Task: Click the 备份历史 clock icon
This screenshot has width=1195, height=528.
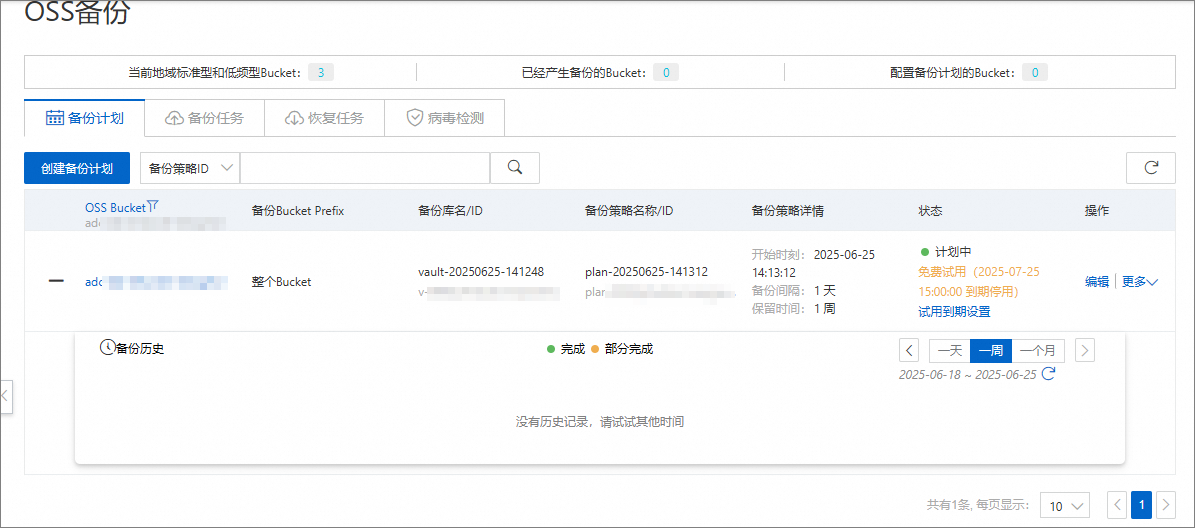Action: coord(107,348)
